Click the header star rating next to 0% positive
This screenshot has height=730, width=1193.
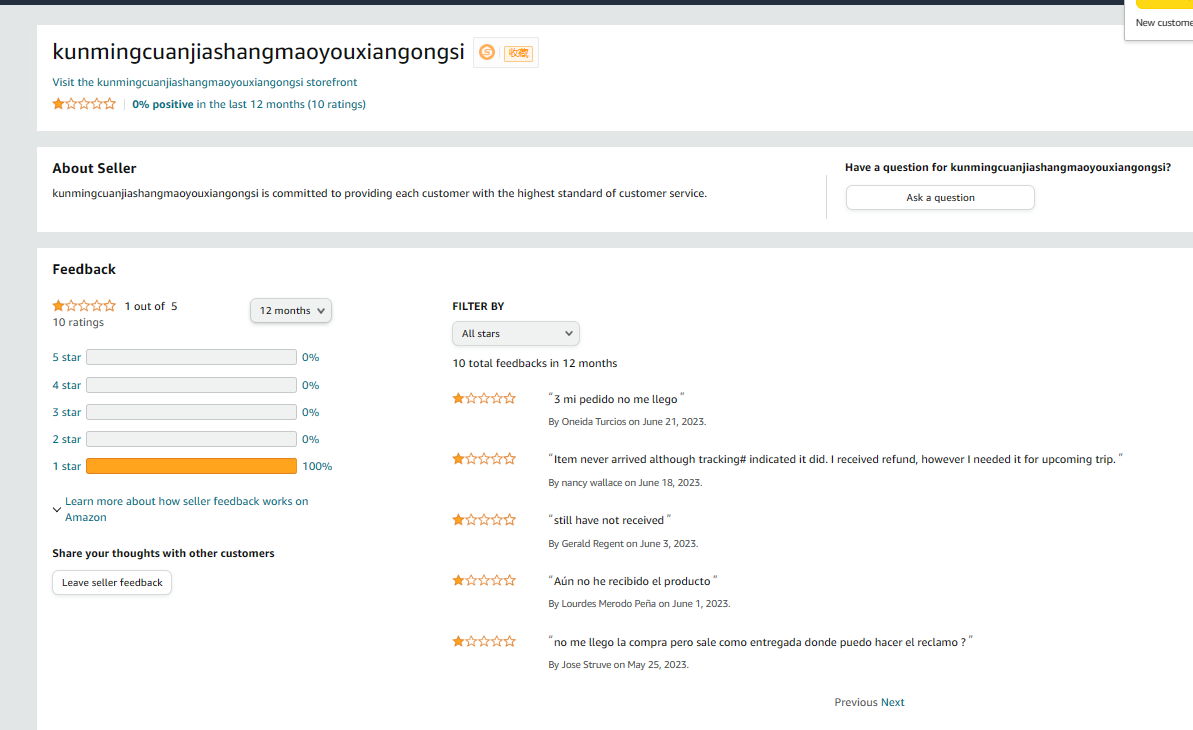pos(84,104)
